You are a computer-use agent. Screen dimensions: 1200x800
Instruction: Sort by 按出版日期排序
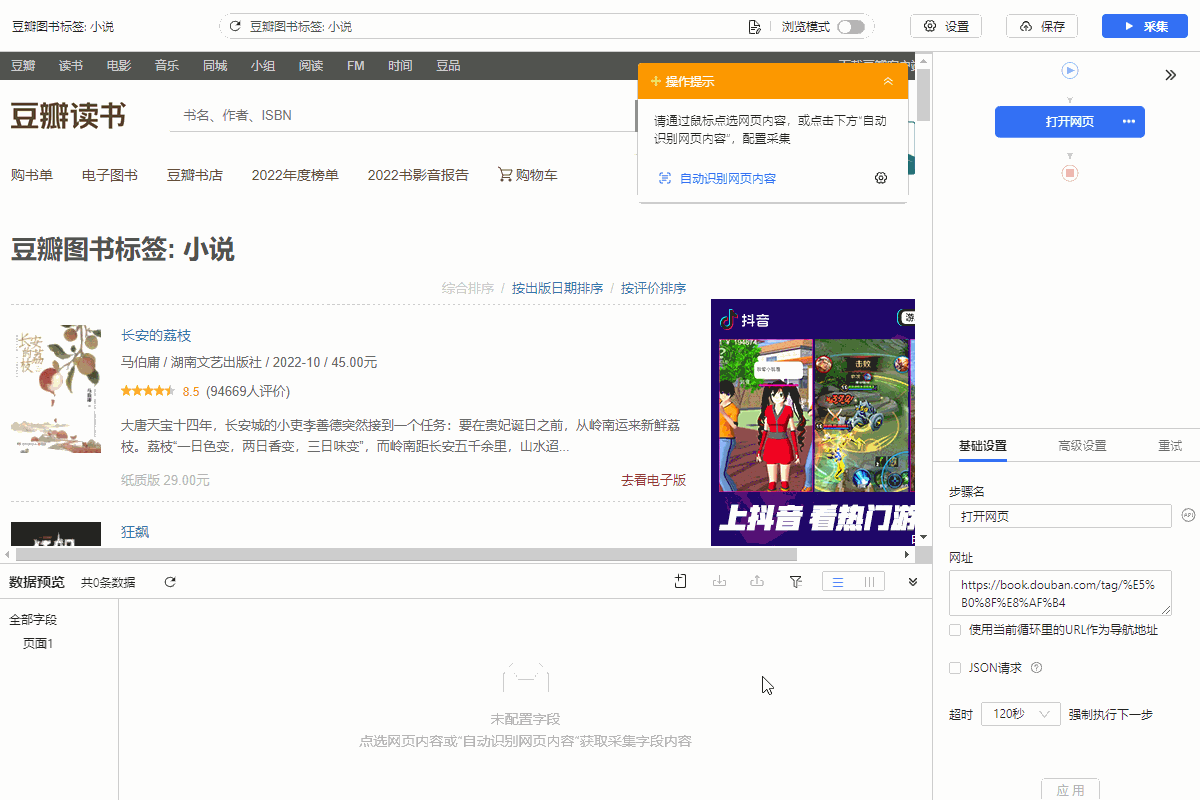[x=558, y=288]
